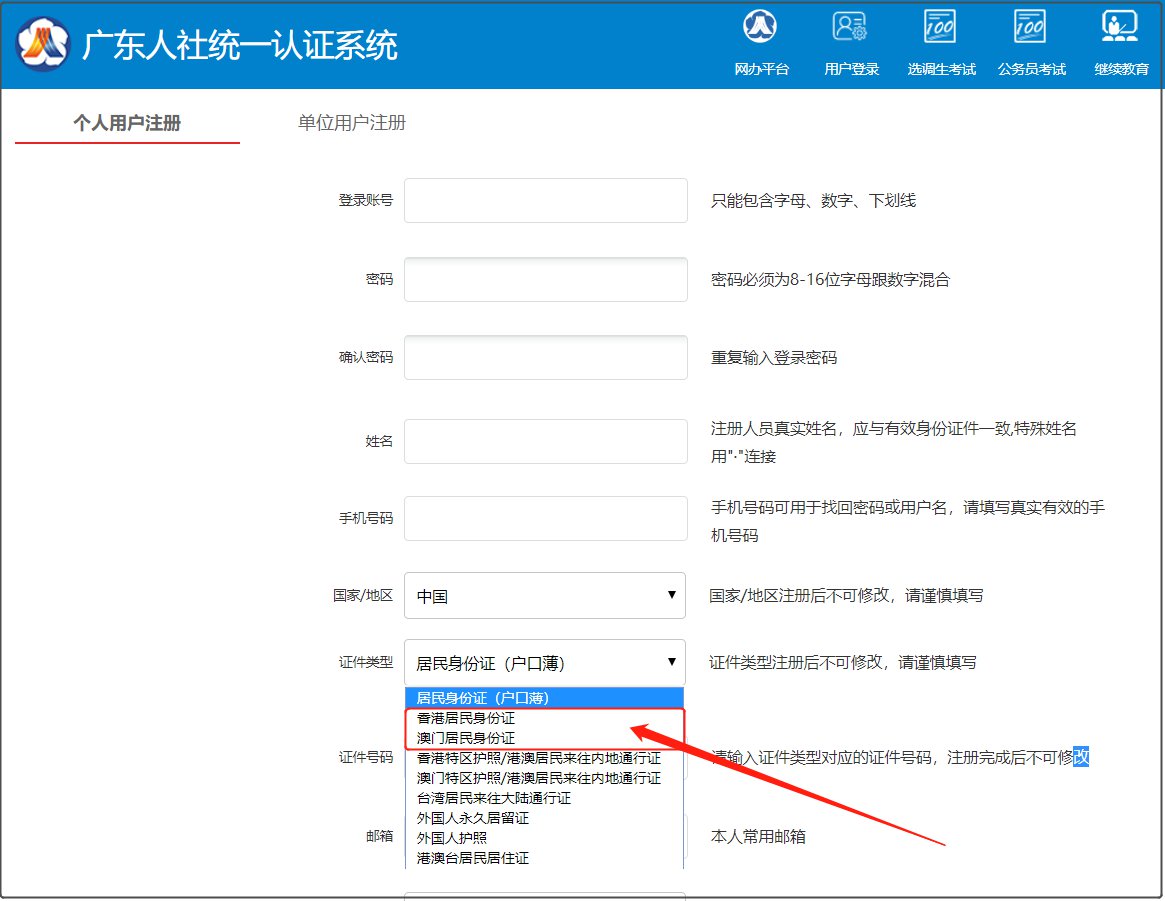The height and width of the screenshot is (901, 1165).
Task: Switch to 单位用户注册 tab
Action: point(352,123)
